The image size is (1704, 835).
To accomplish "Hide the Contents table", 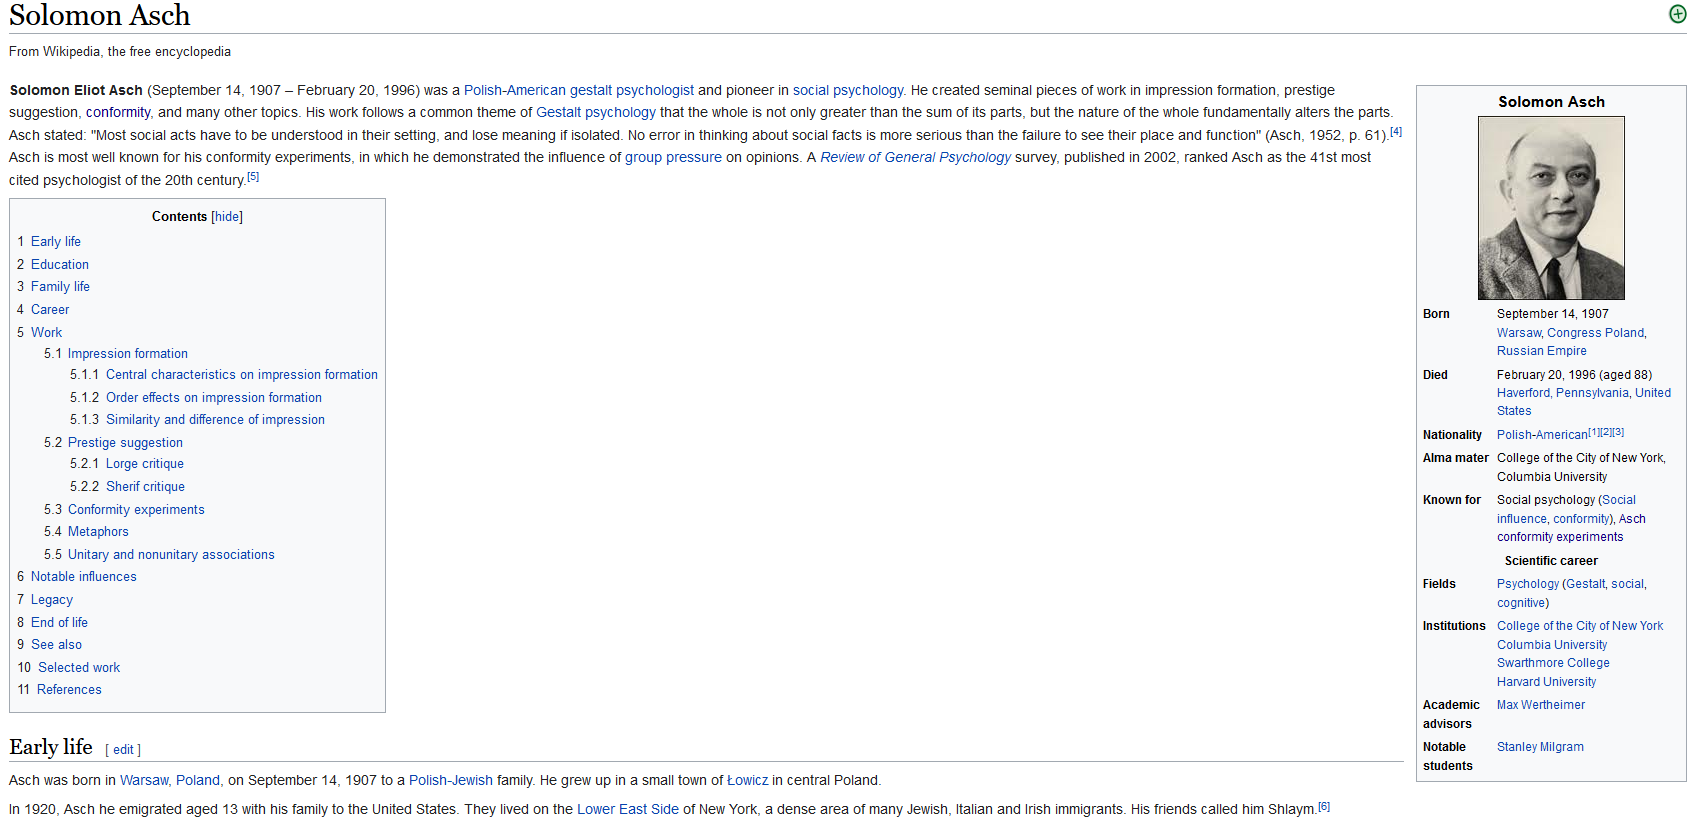I will (x=227, y=217).
